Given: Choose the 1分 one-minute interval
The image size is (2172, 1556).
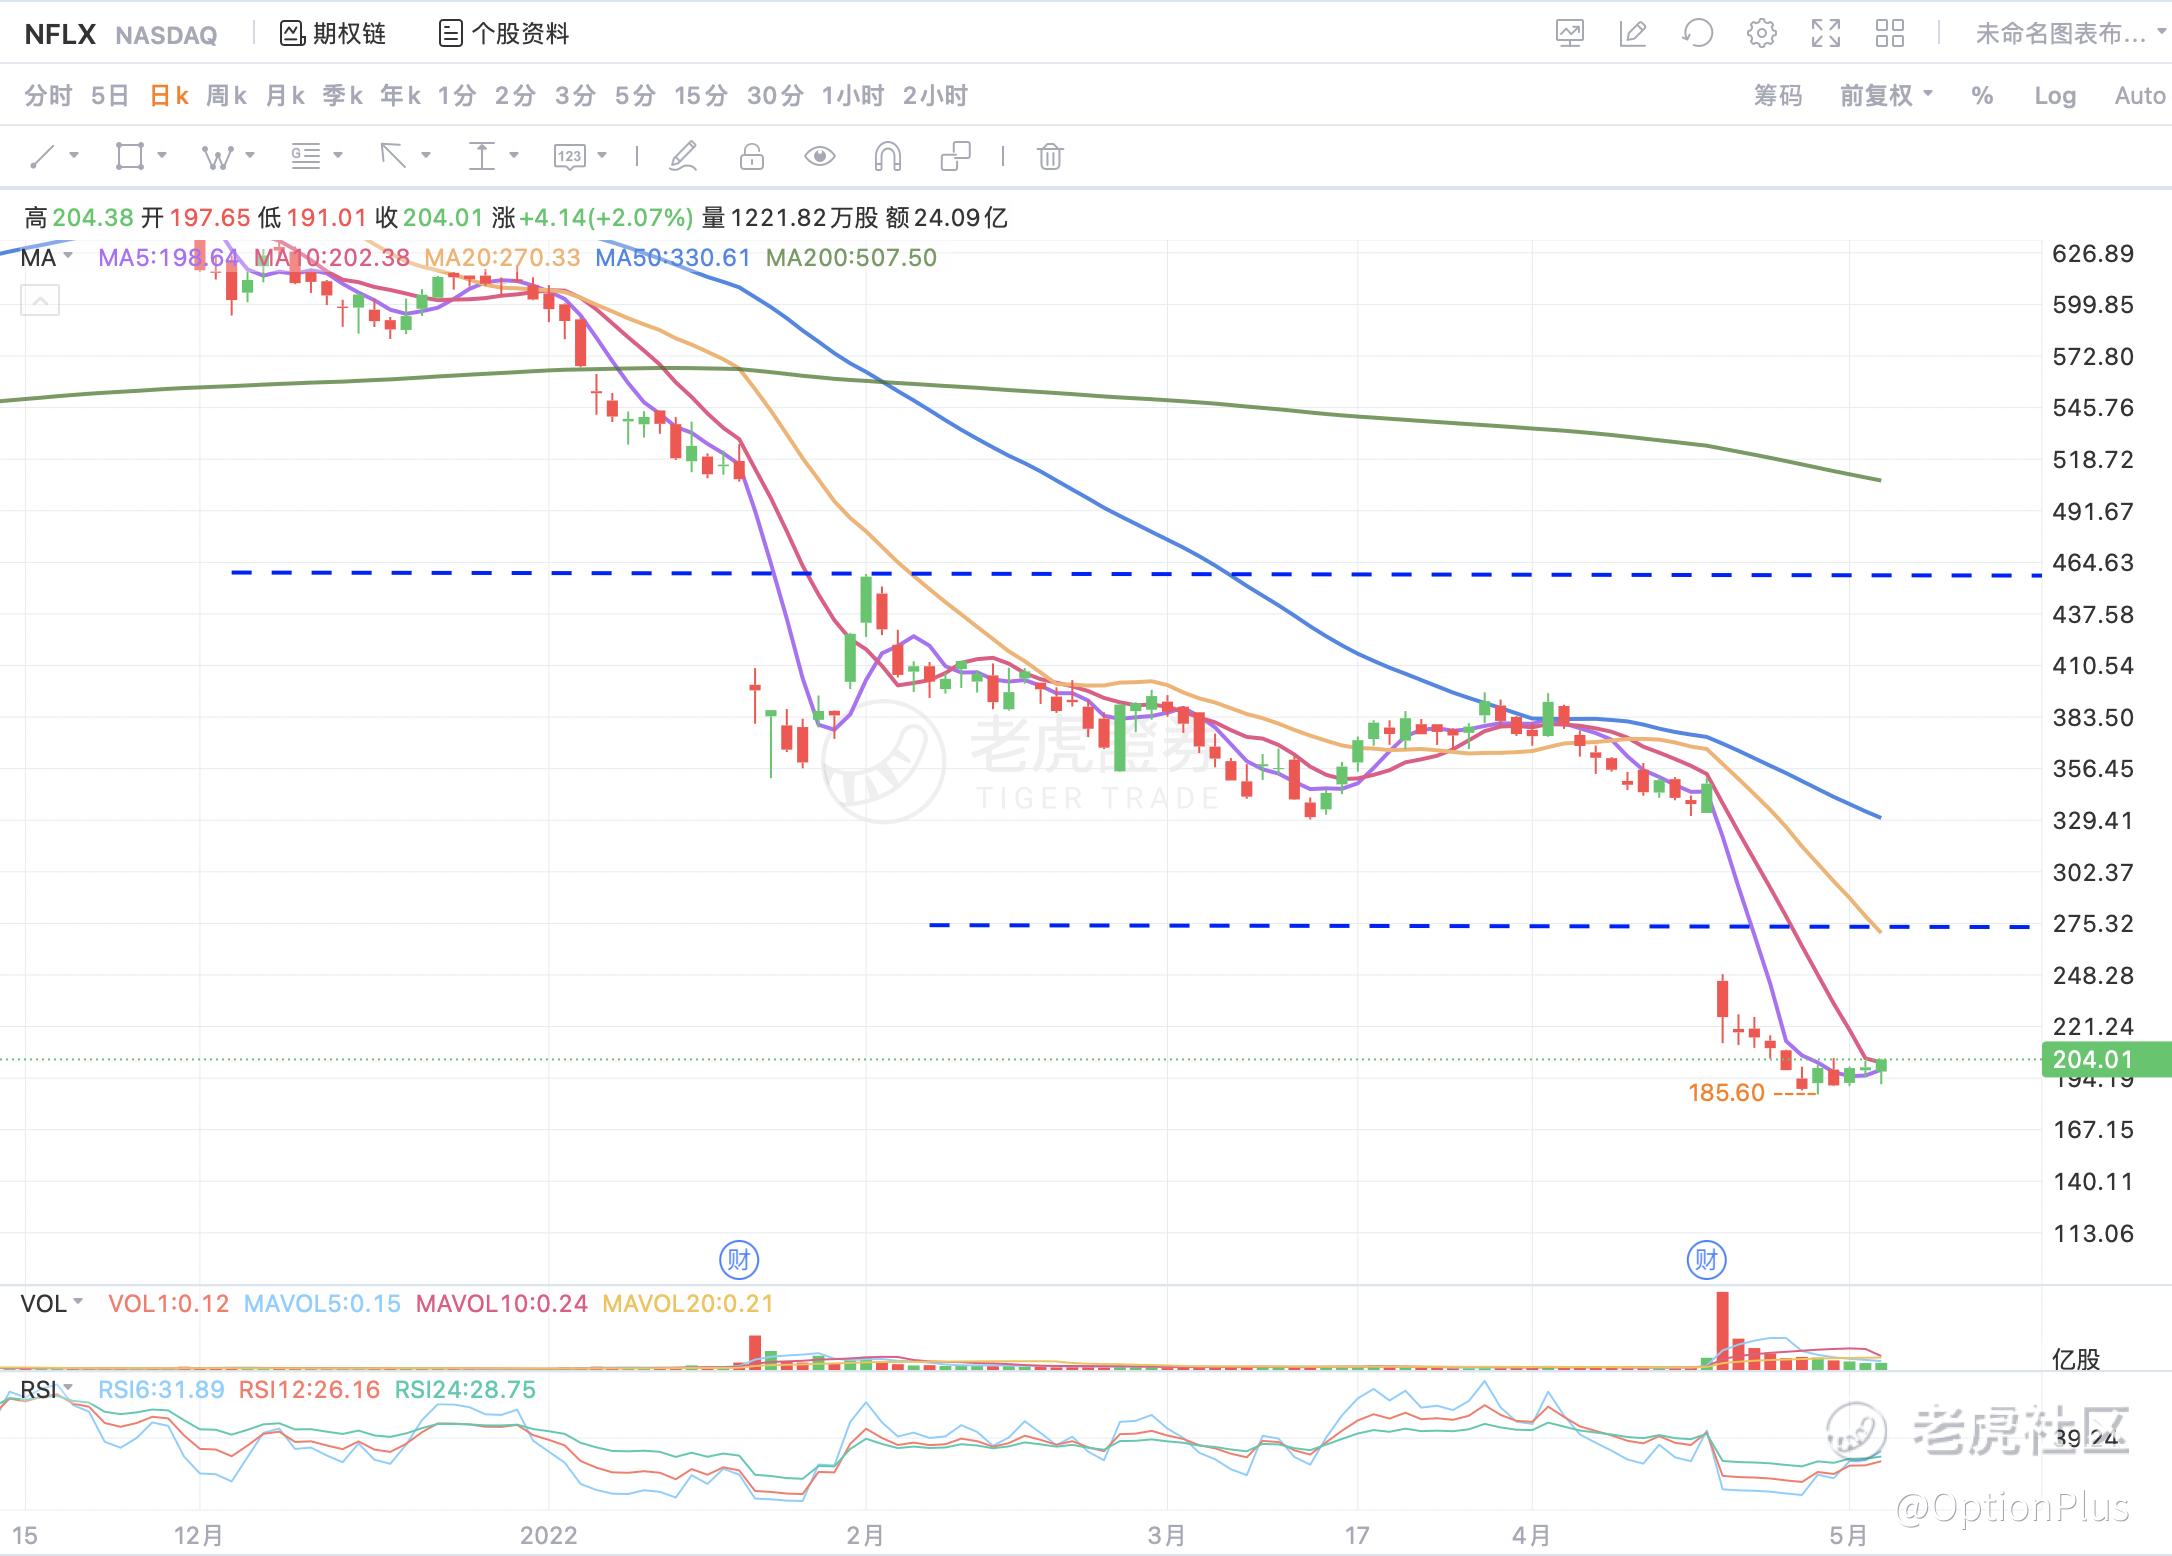Looking at the screenshot, I should pos(457,96).
